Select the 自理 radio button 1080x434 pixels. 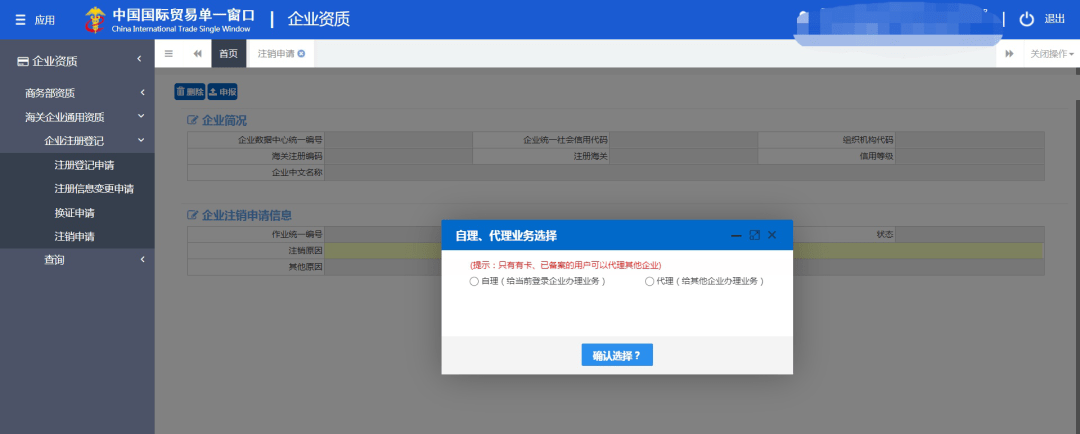coord(474,282)
